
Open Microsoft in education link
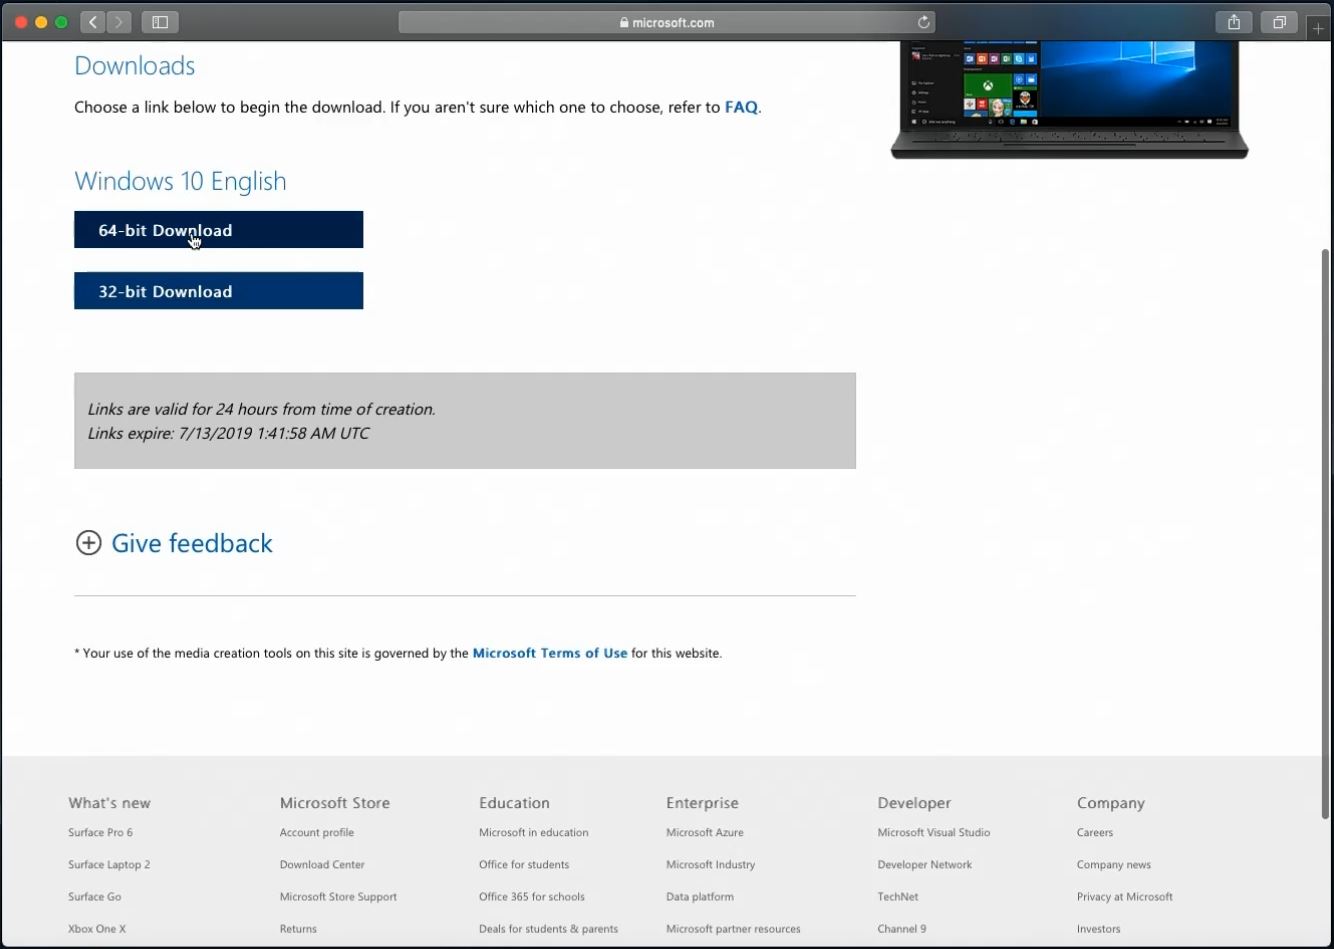pyautogui.click(x=534, y=832)
